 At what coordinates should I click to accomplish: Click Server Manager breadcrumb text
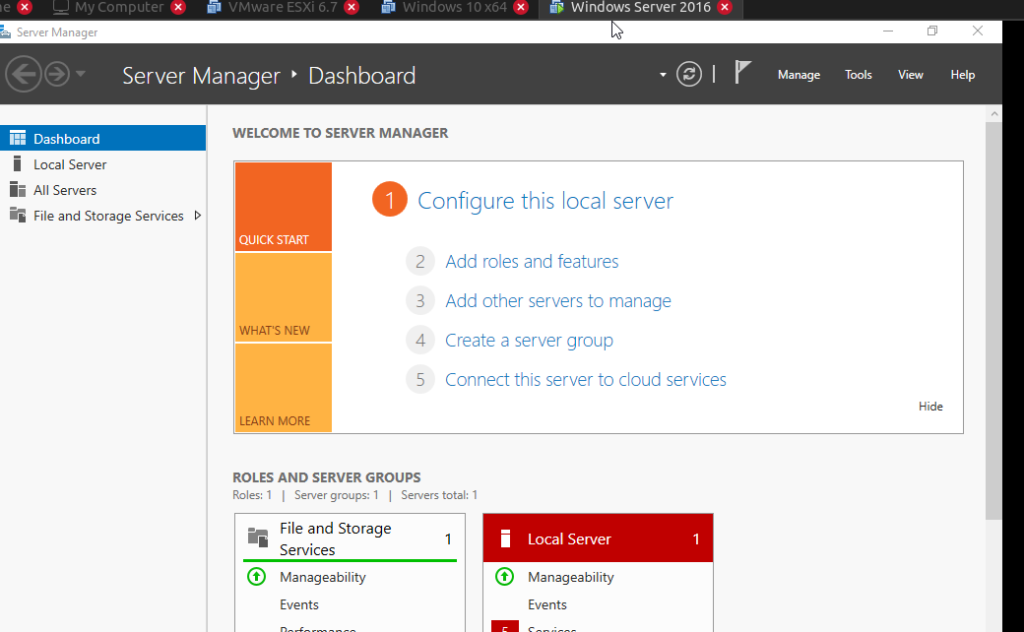coord(201,76)
